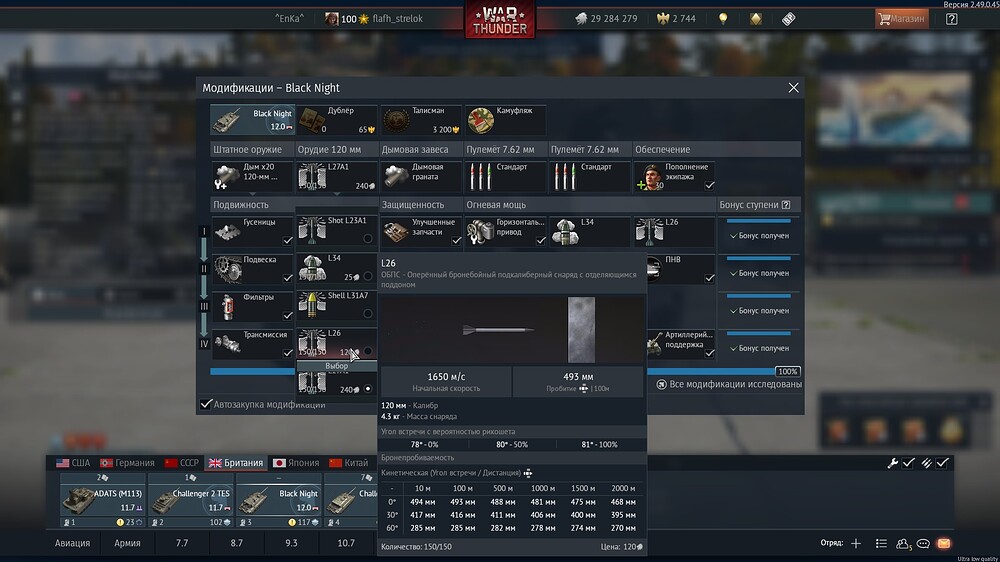Open the mail envelope icon
The width and height of the screenshot is (1000, 562).
[x=943, y=543]
